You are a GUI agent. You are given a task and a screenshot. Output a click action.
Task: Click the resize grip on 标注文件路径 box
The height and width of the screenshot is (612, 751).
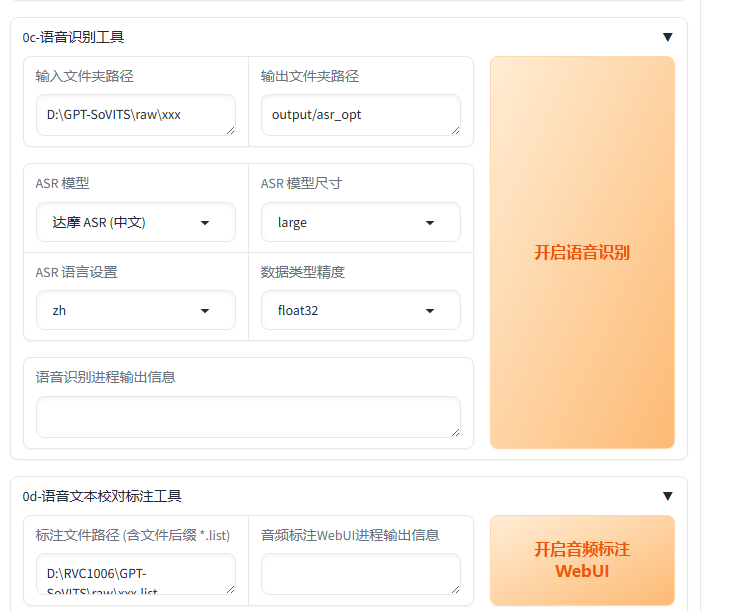click(x=230, y=589)
